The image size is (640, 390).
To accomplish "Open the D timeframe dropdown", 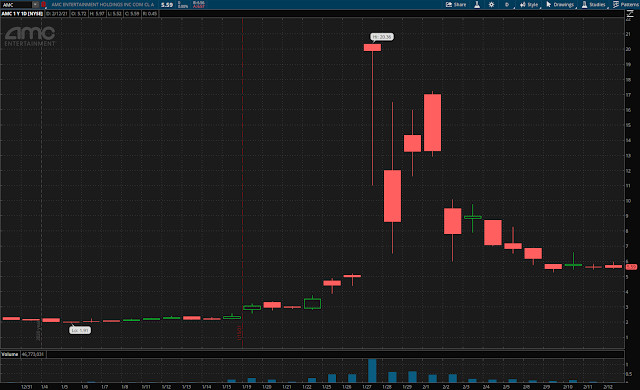I will click(x=507, y=4).
